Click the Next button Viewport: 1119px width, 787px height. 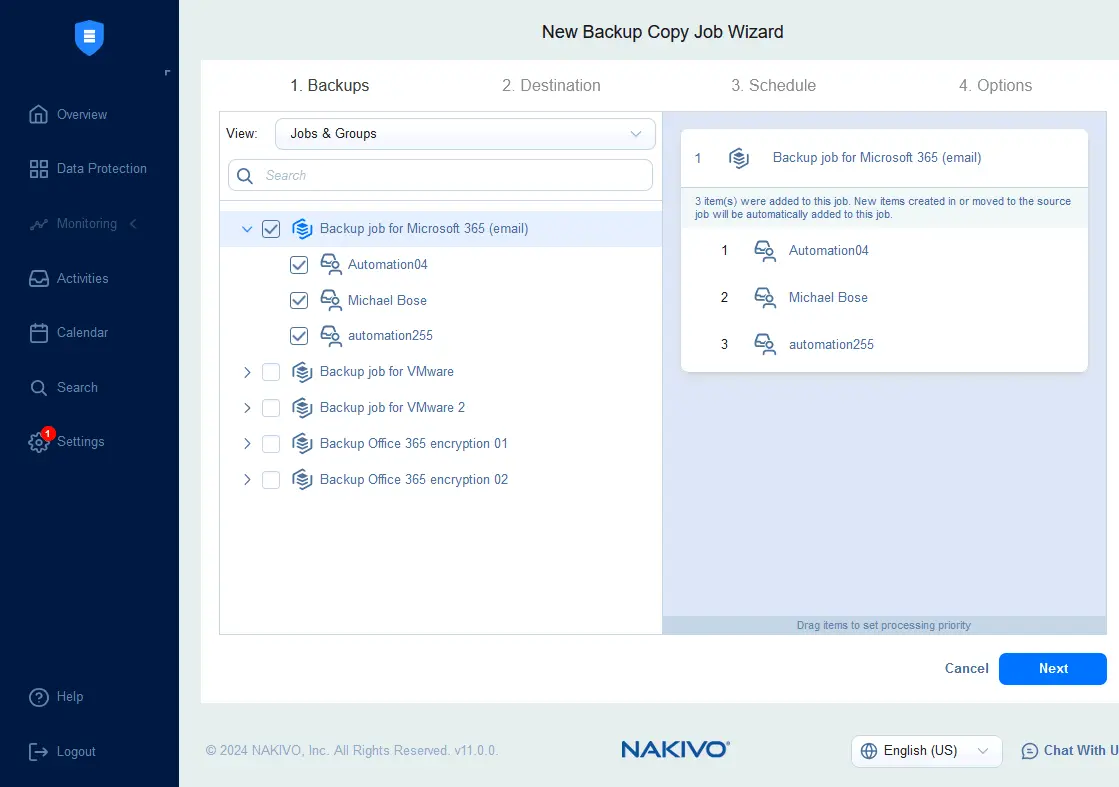coord(1053,669)
